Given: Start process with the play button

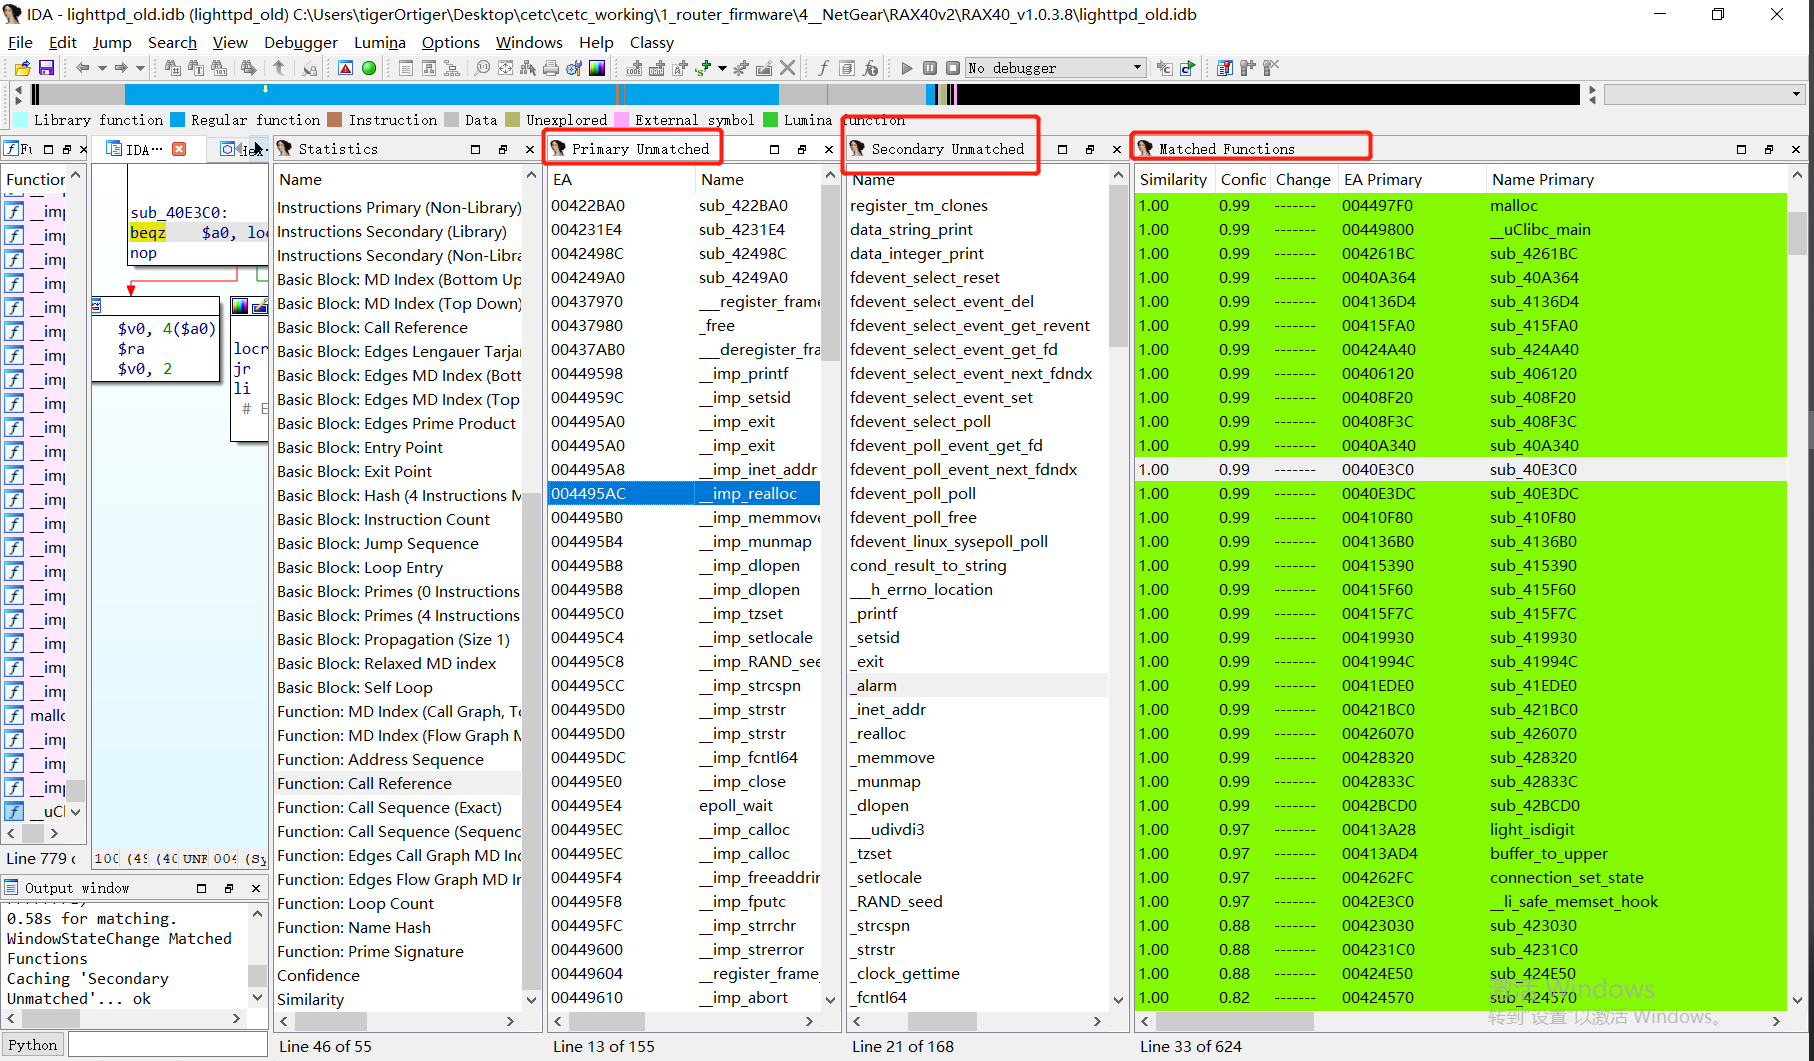Looking at the screenshot, I should tap(906, 68).
